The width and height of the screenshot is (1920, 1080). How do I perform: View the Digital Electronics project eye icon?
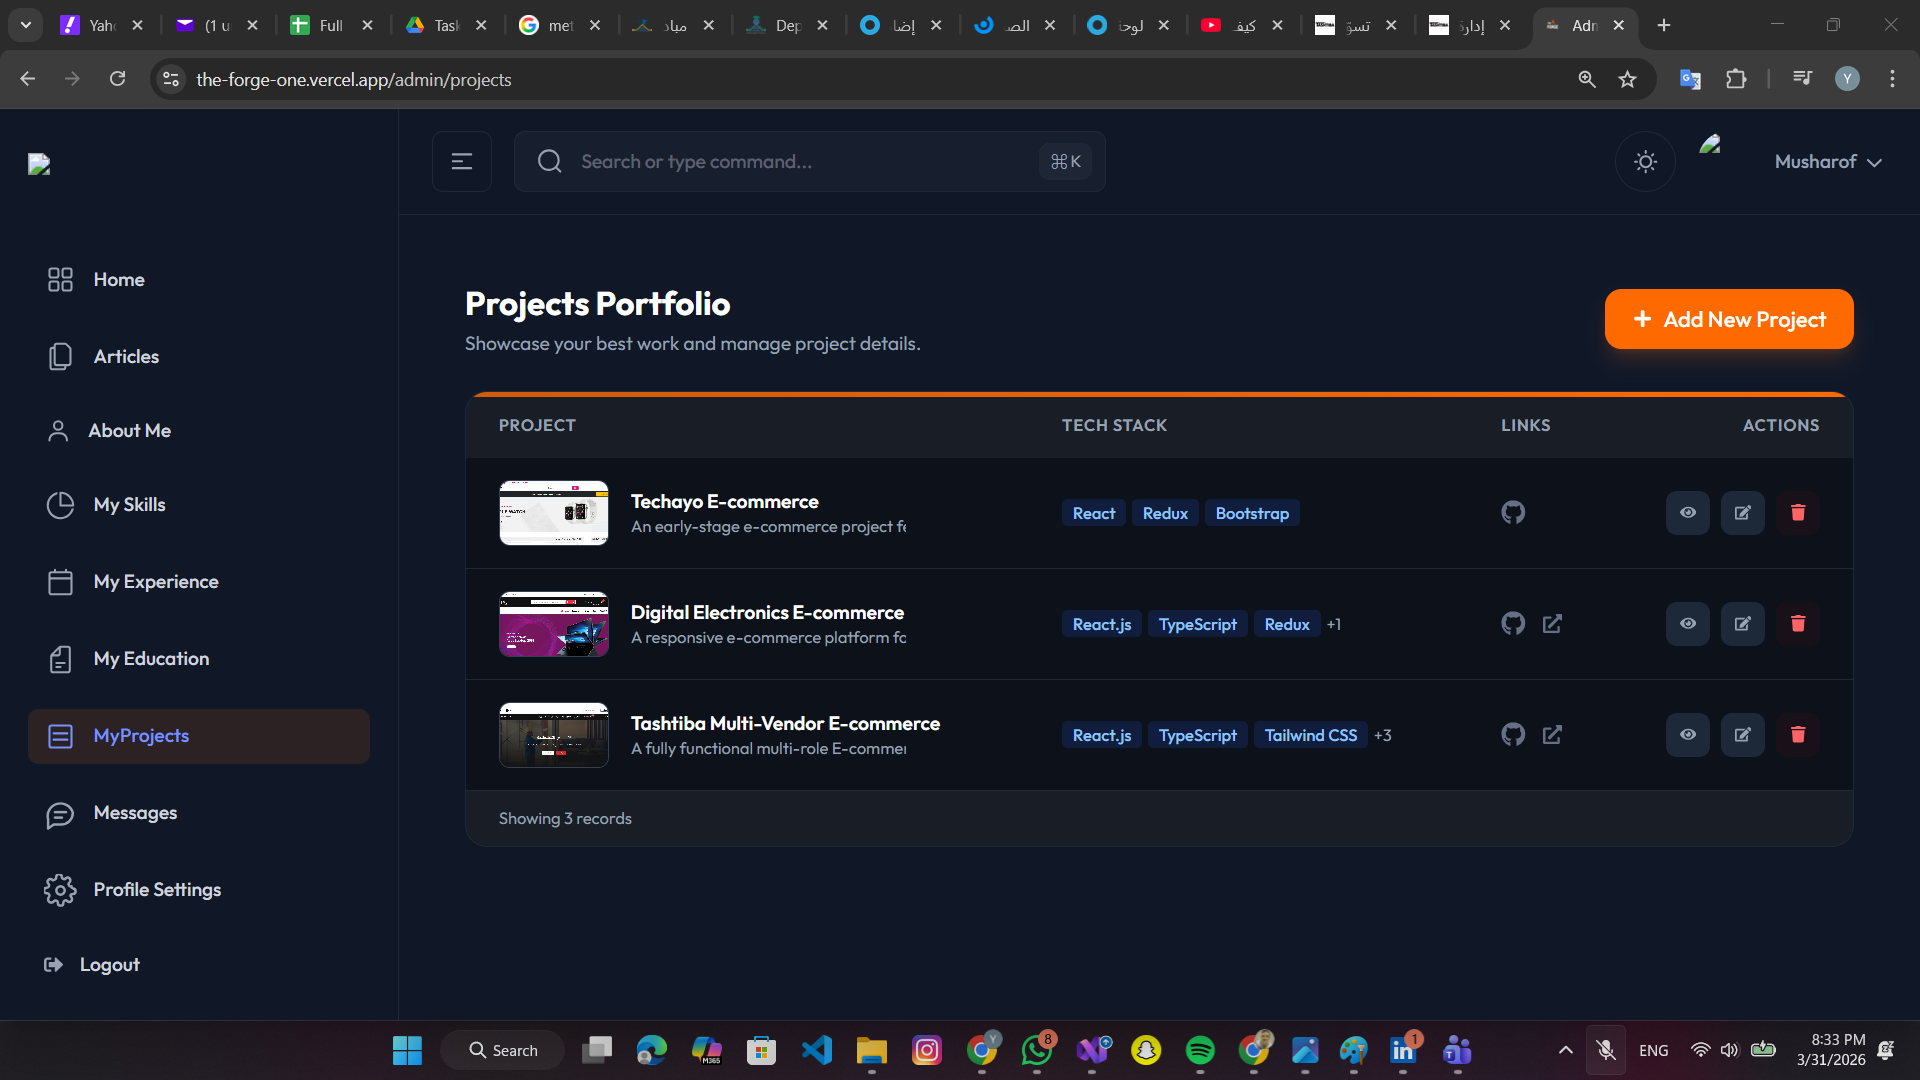click(1687, 624)
